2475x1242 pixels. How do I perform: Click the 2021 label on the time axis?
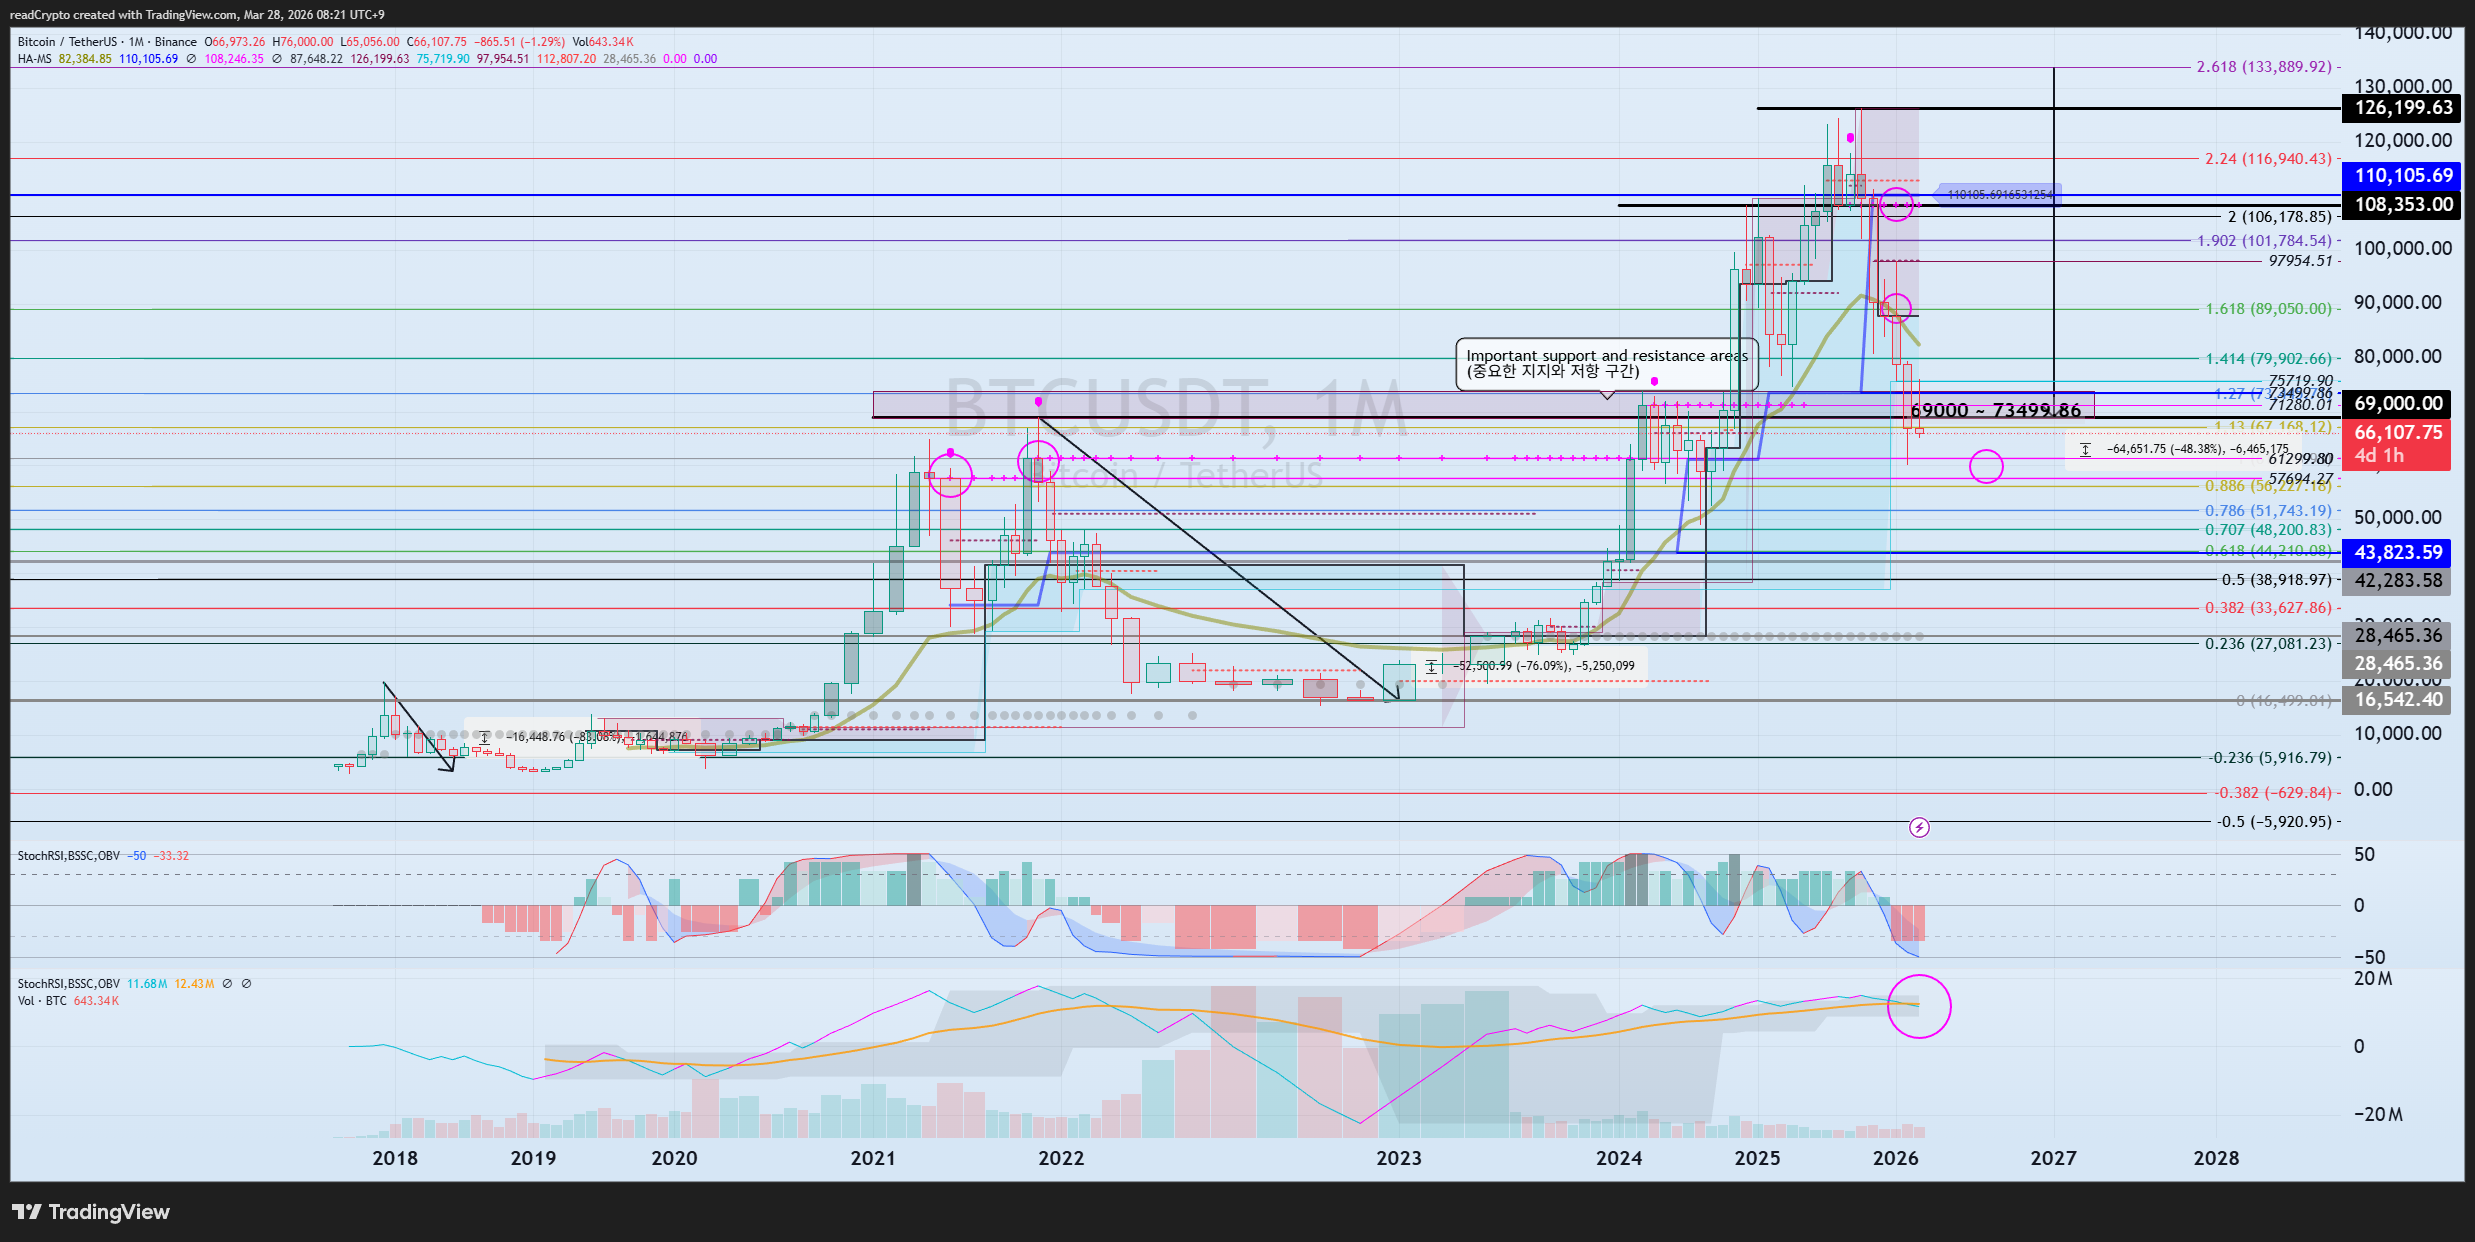873,1159
